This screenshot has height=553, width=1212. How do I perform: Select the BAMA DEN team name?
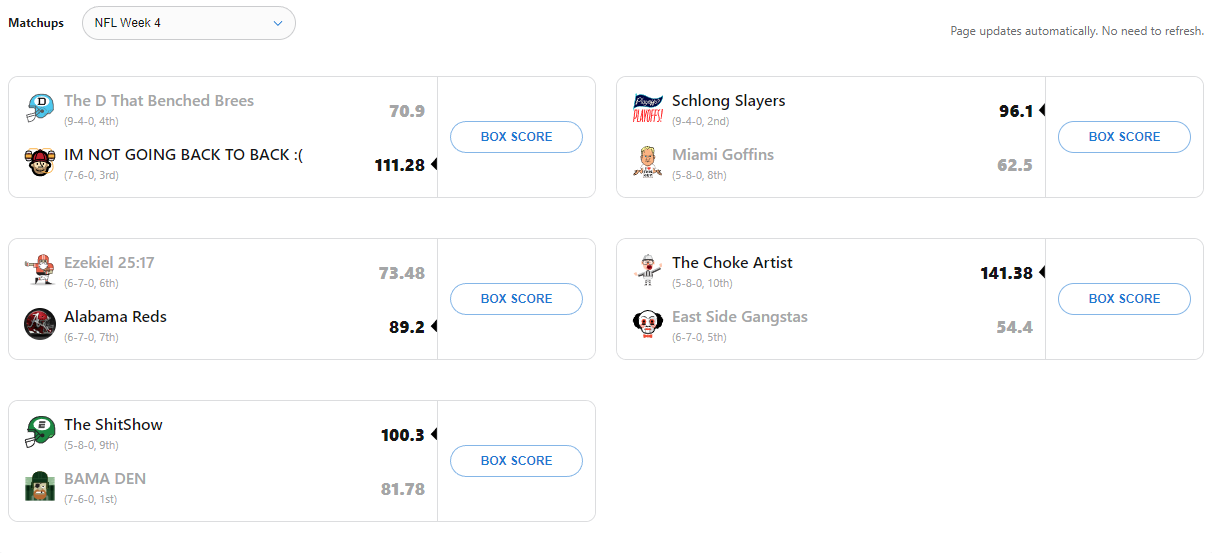pyautogui.click(x=105, y=479)
